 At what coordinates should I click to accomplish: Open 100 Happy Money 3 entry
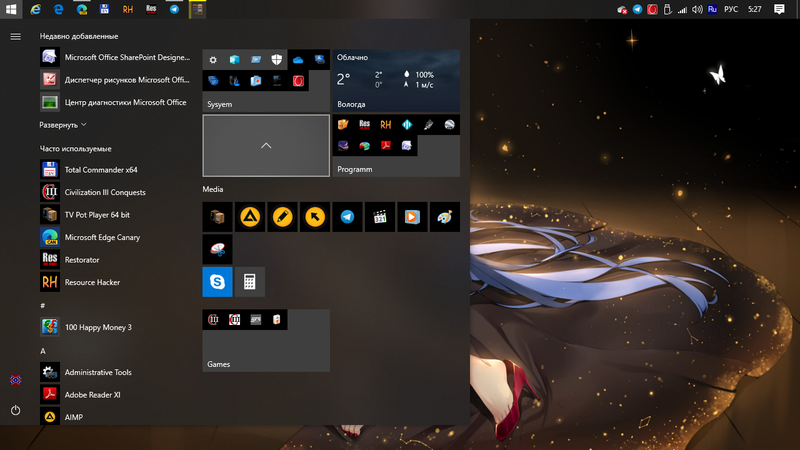click(x=116, y=327)
